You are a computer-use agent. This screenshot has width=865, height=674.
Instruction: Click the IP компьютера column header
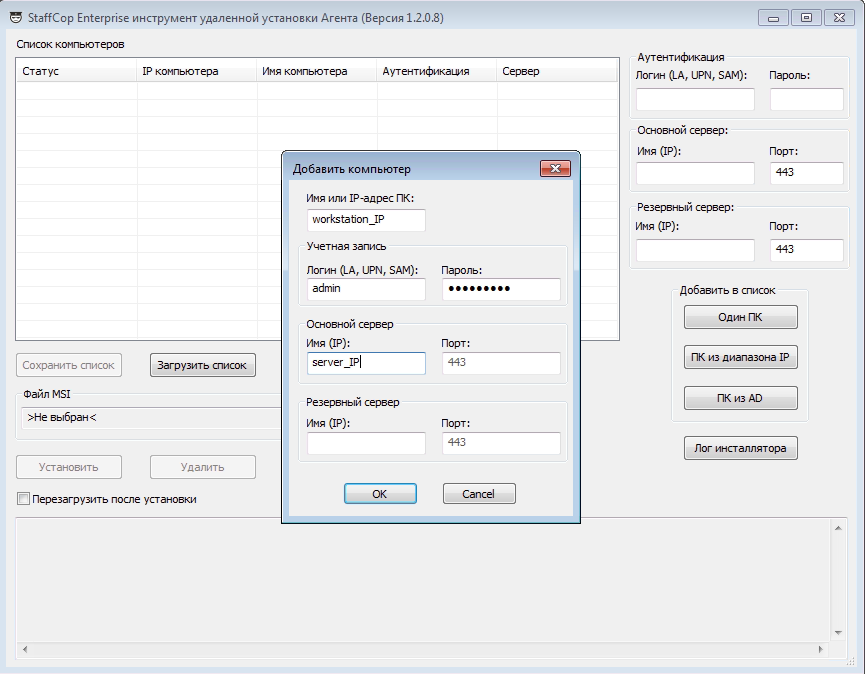(x=197, y=72)
